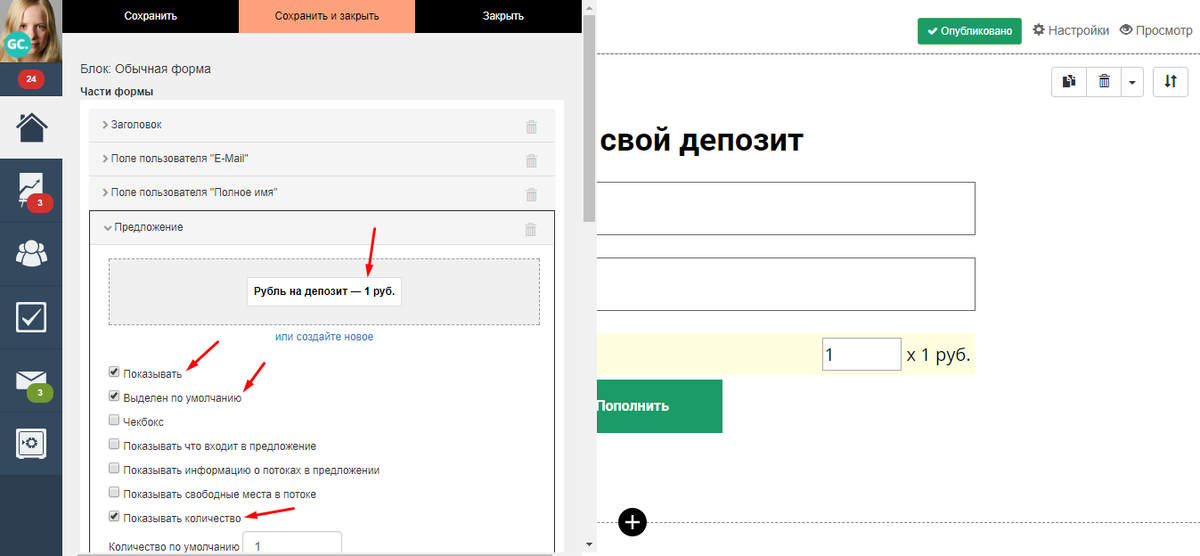Click the Блок: Обычная форма title

pyautogui.click(x=146, y=69)
